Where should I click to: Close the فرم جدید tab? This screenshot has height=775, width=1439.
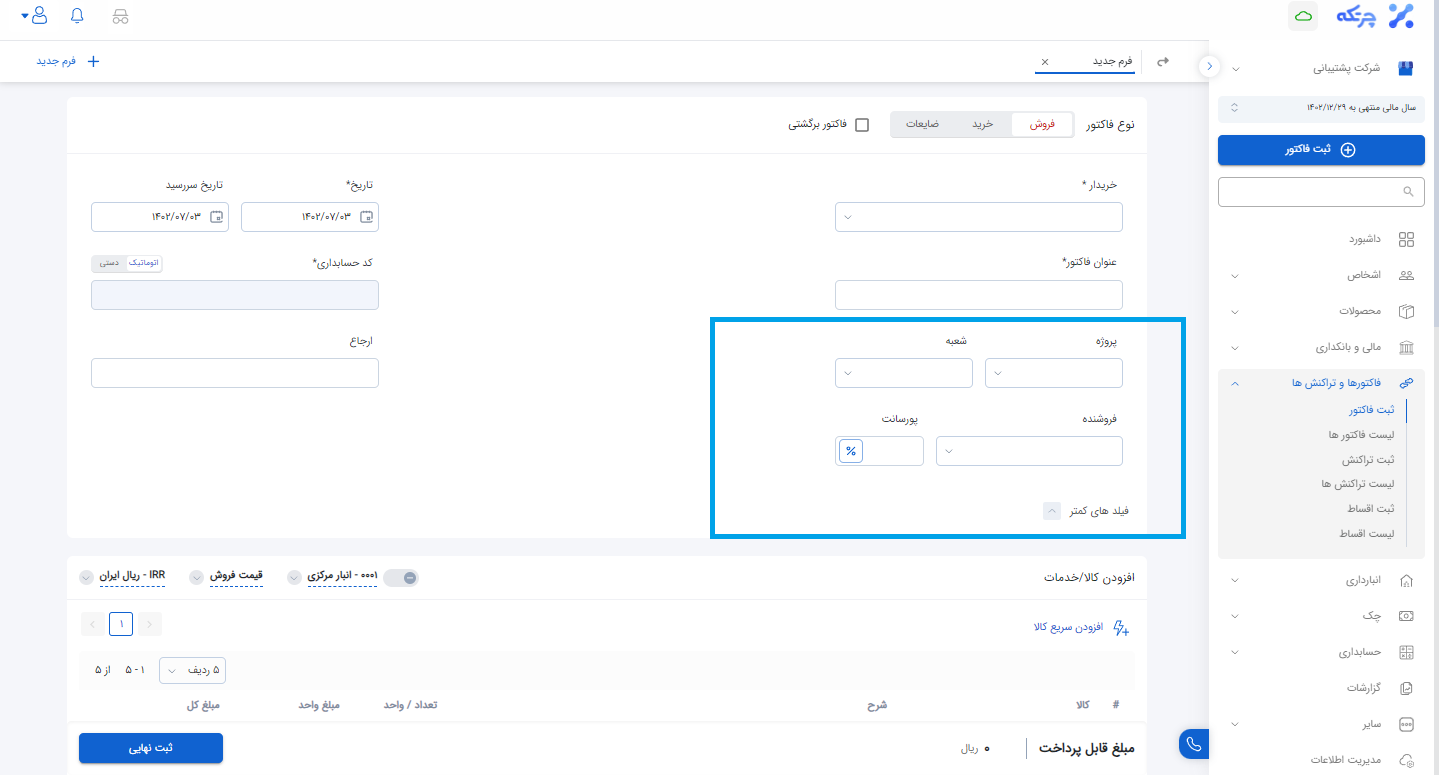[x=1045, y=62]
